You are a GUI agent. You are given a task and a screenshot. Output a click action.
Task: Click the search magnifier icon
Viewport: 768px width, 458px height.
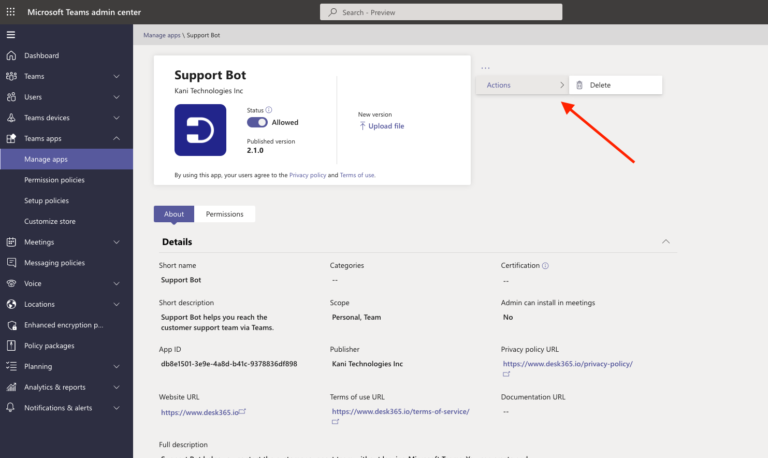click(333, 12)
